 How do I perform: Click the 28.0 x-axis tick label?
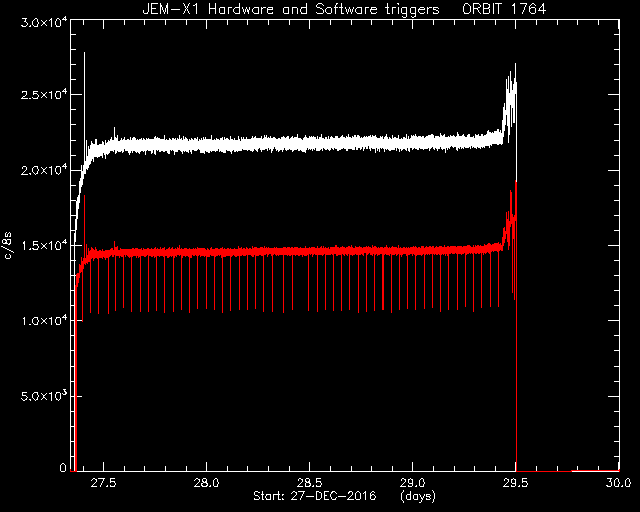tap(206, 483)
